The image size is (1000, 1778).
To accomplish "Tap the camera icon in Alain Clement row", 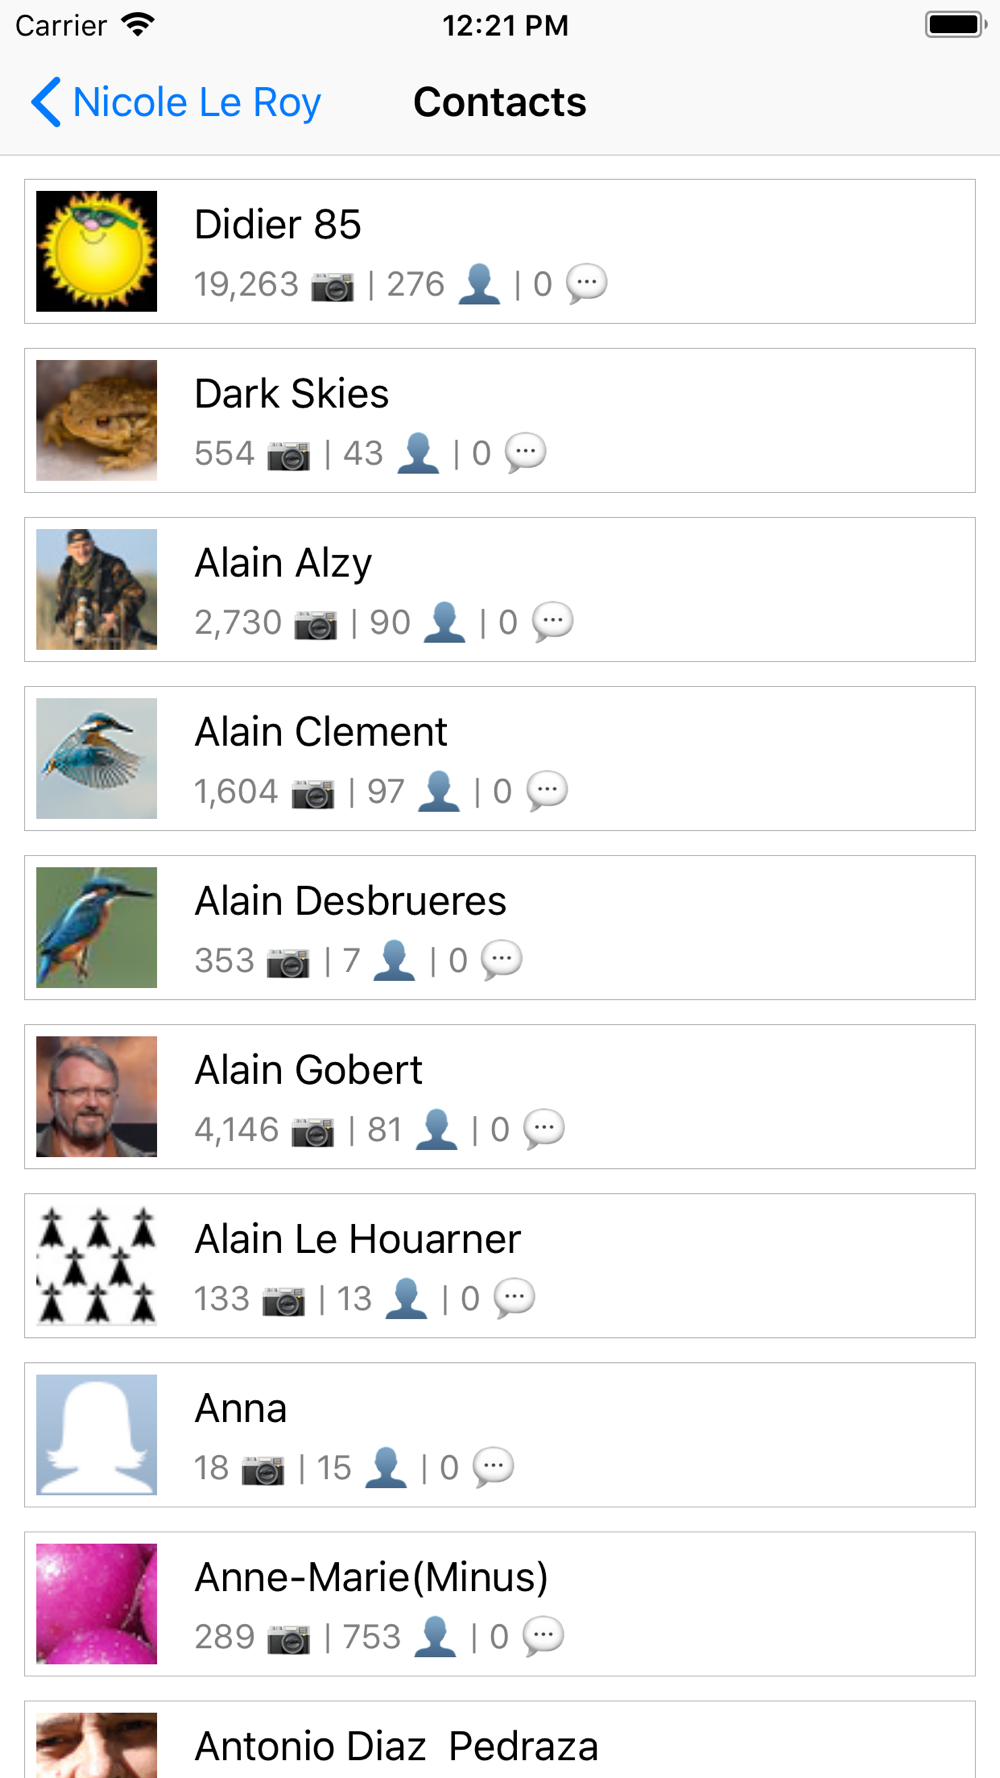I will pyautogui.click(x=313, y=794).
